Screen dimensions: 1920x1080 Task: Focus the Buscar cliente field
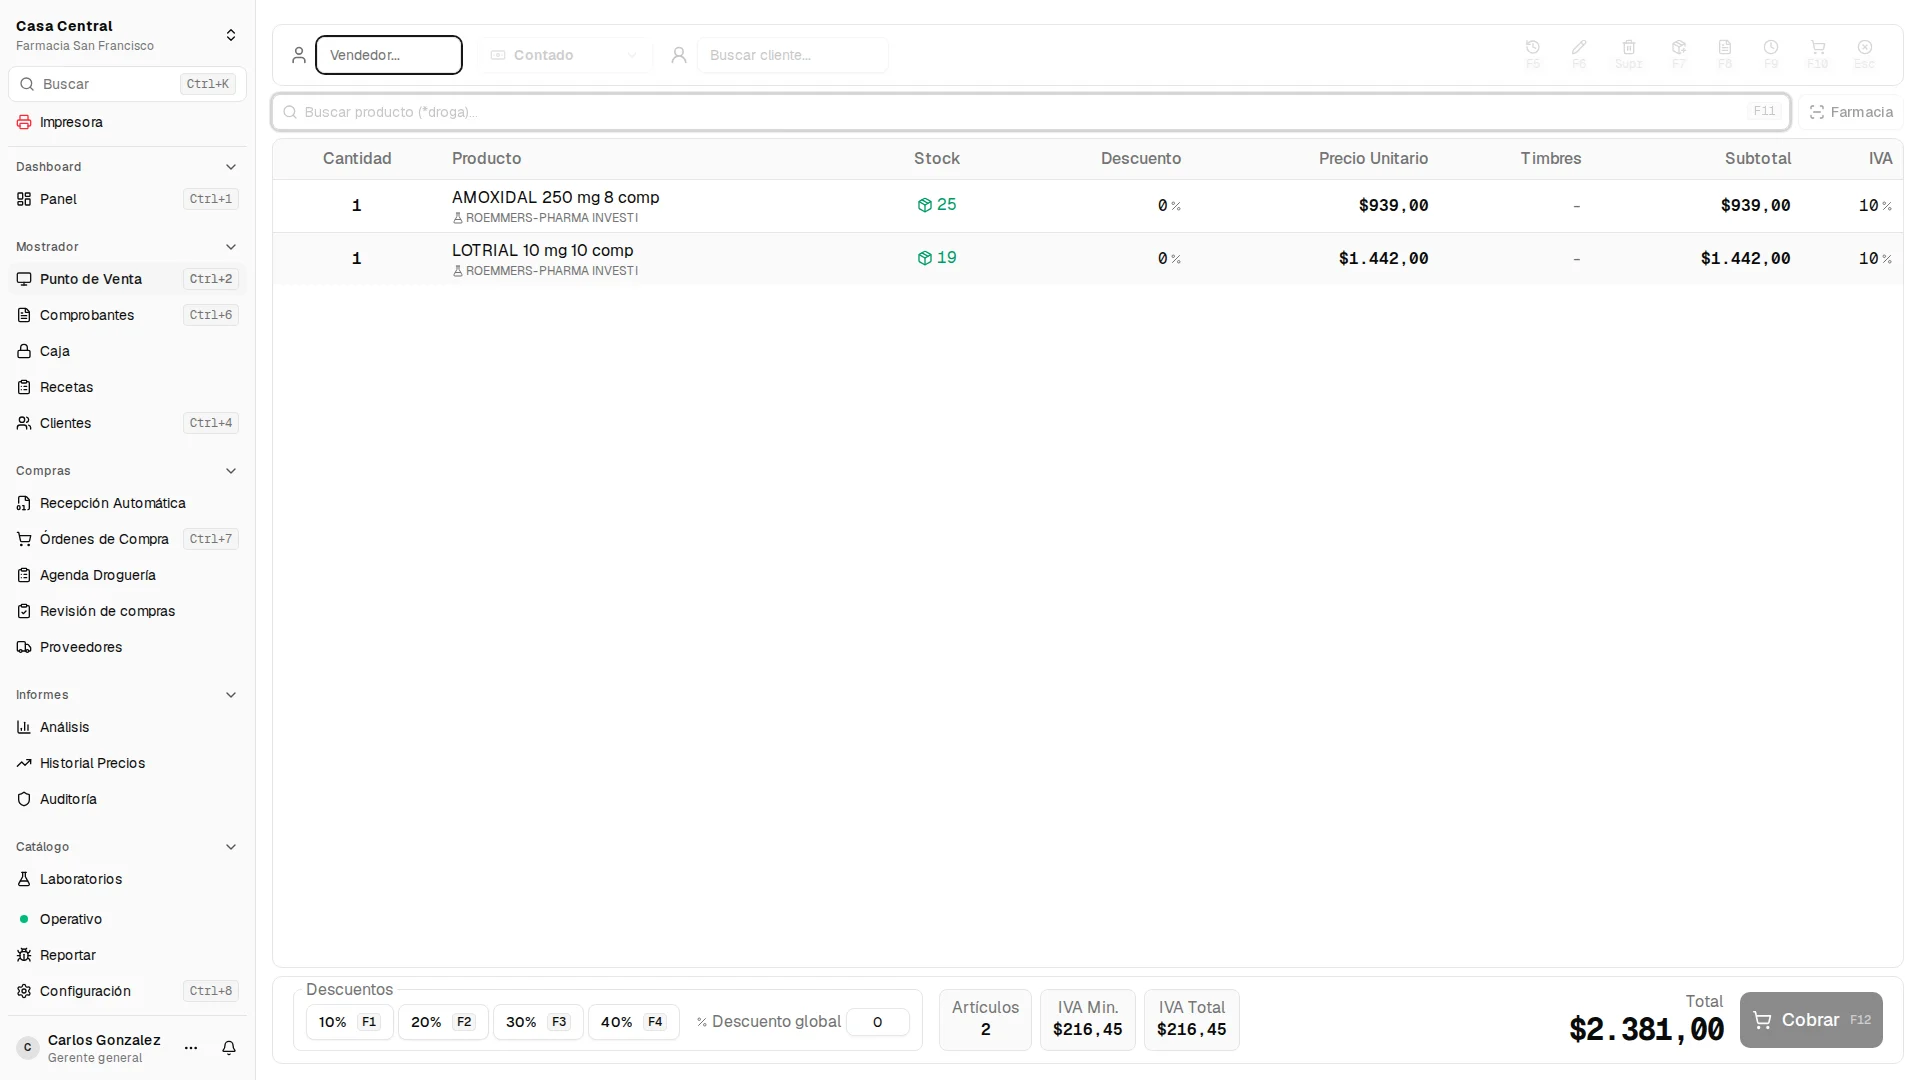793,55
